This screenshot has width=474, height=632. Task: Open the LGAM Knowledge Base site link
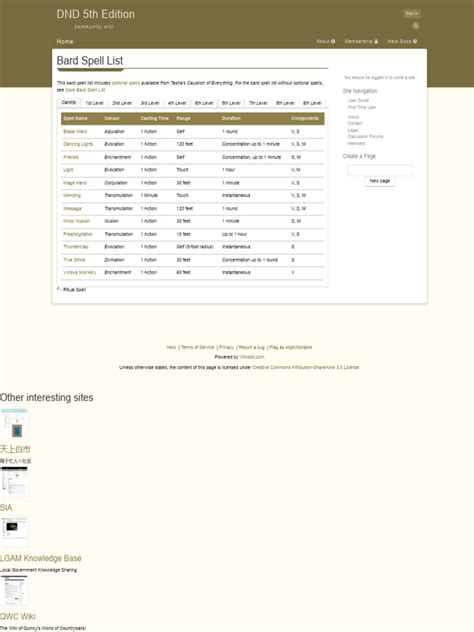(41, 558)
